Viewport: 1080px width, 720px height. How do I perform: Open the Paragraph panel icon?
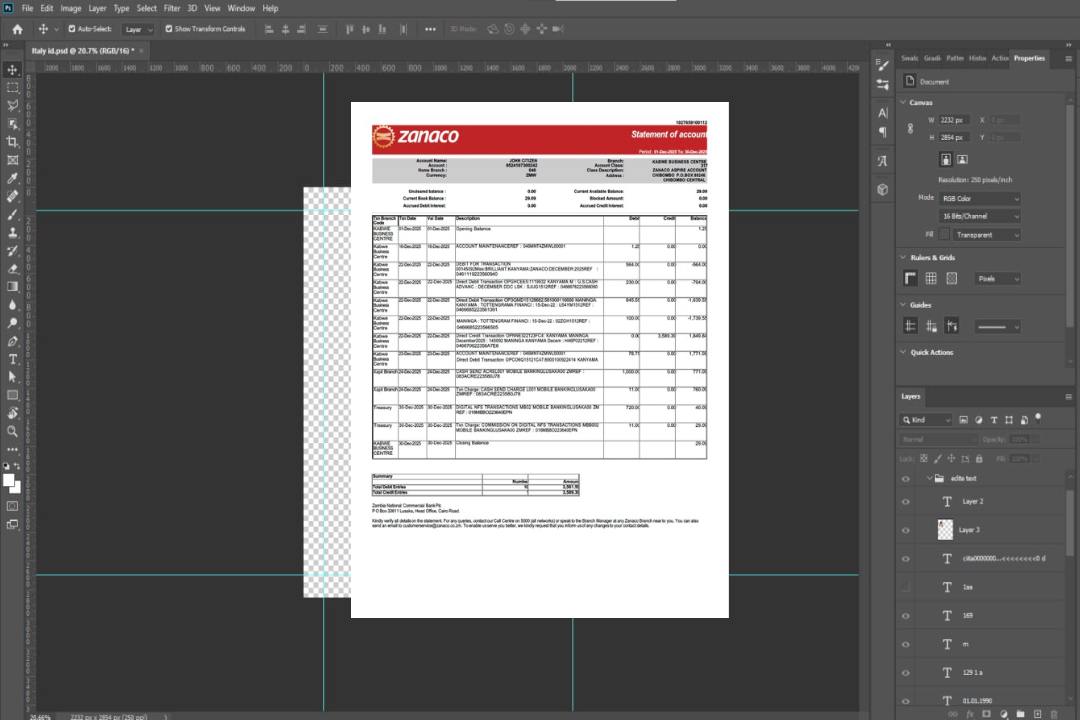882,132
